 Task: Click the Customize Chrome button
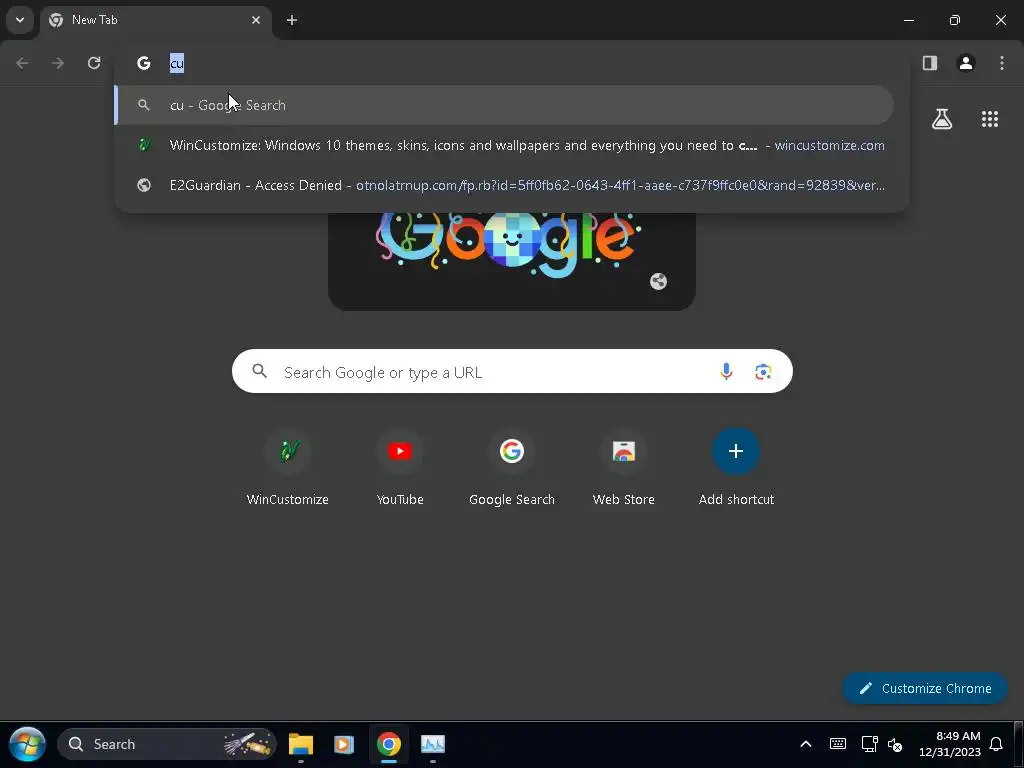tap(925, 688)
